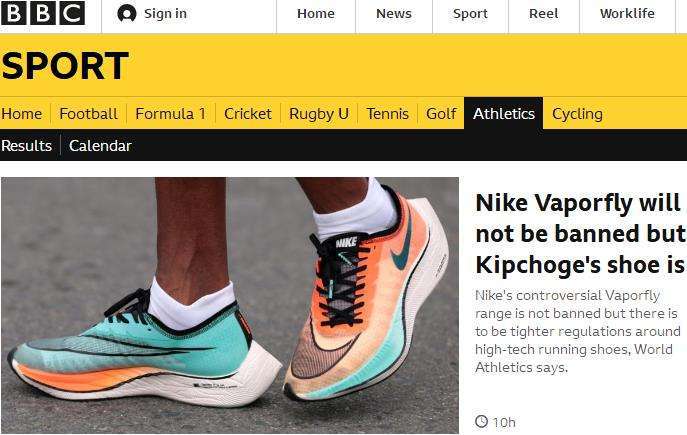
Task: Click the clock icon beside 10h
Action: (x=481, y=422)
